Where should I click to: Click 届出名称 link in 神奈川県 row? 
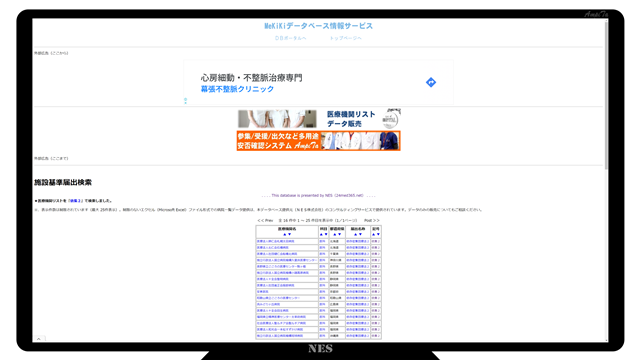point(358,260)
